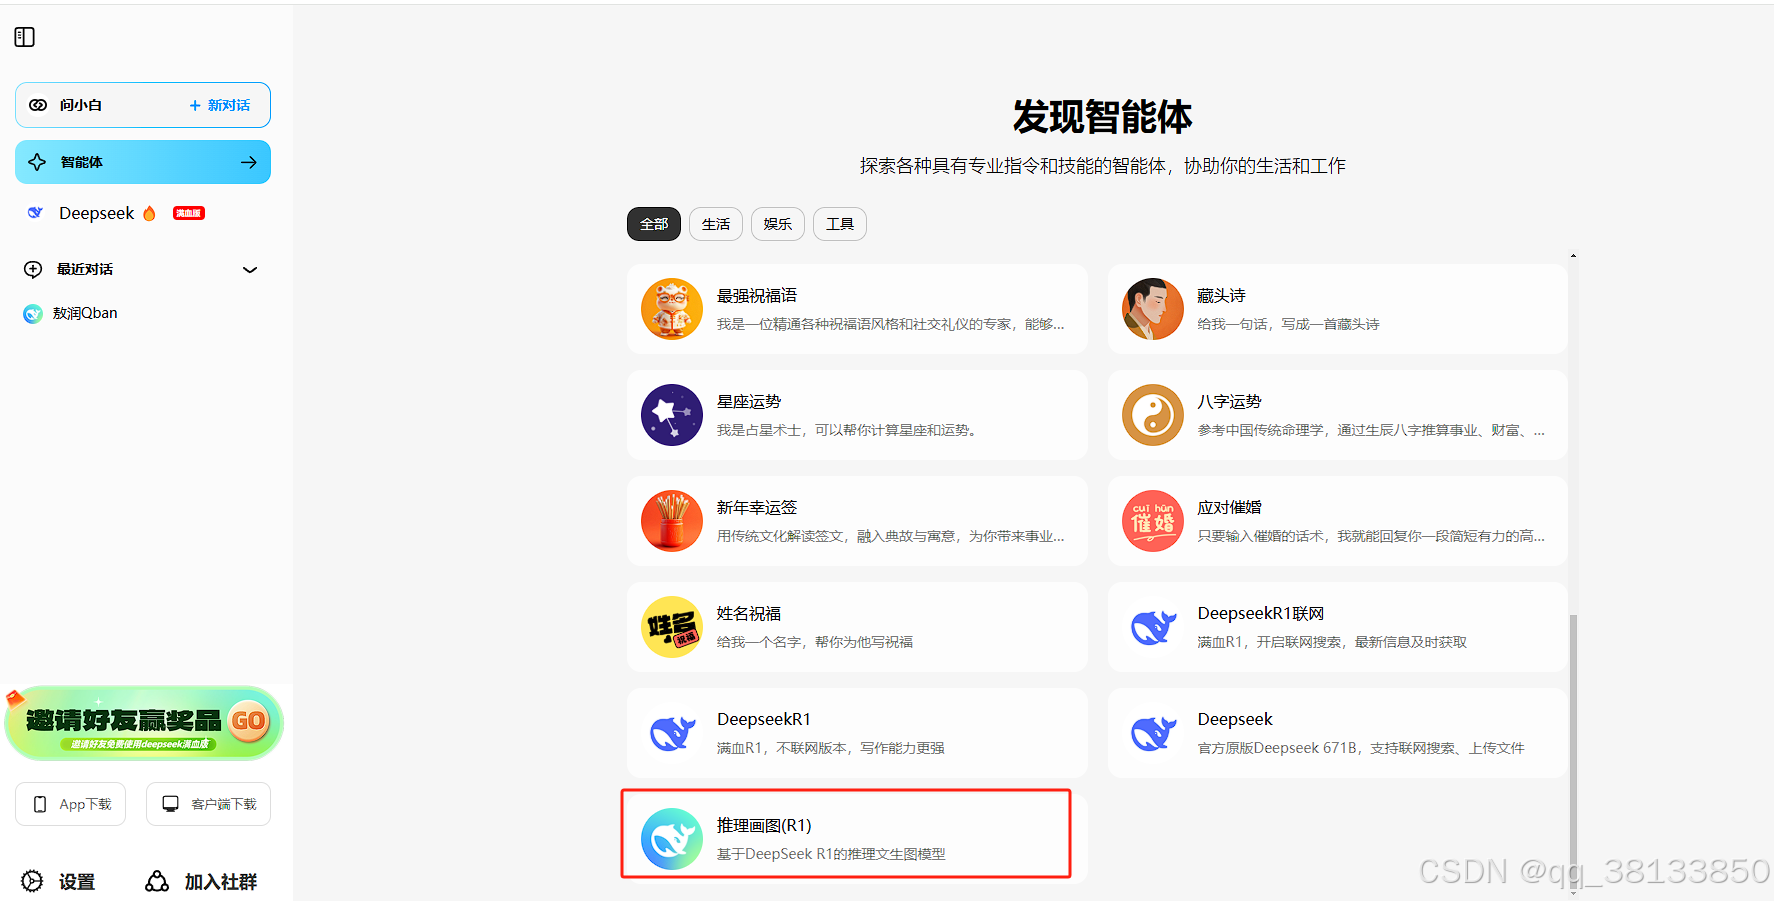
Task: Click the 基于DeepSeek R1的推理文生图模型 description
Action: (x=831, y=854)
